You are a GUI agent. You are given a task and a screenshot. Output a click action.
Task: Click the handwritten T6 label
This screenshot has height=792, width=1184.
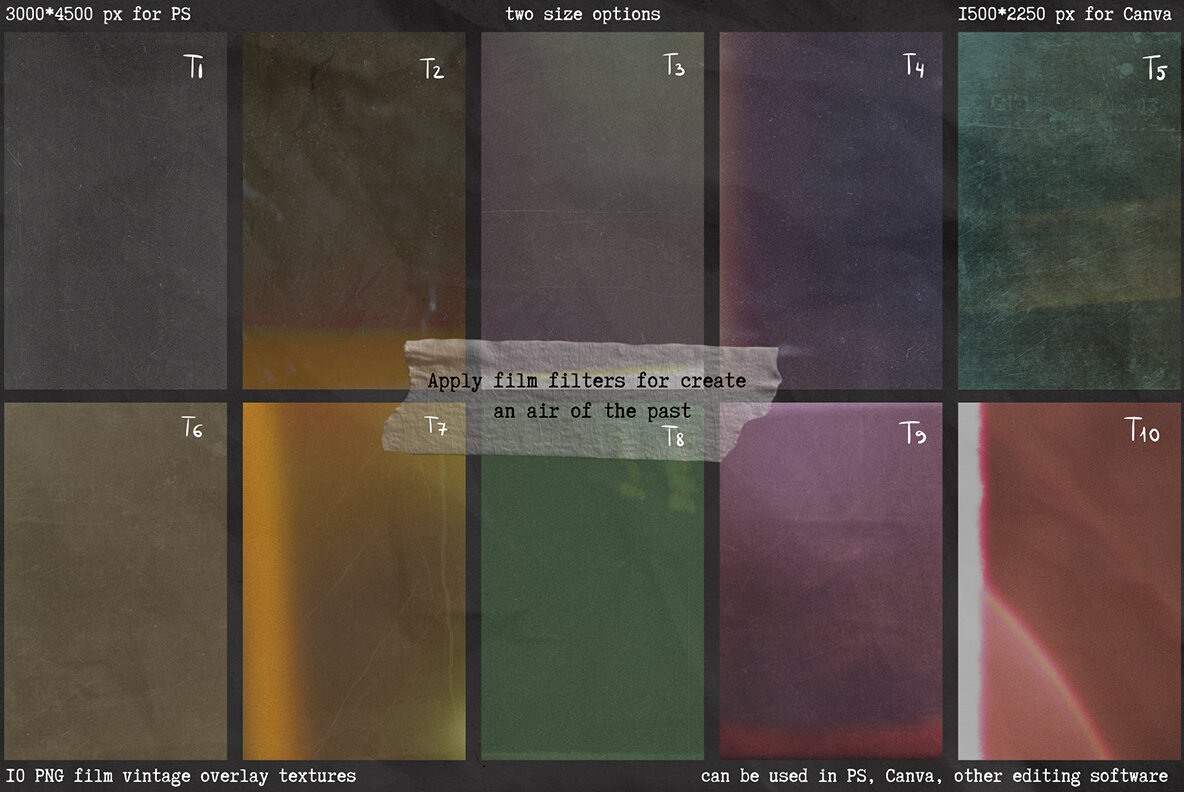point(192,428)
